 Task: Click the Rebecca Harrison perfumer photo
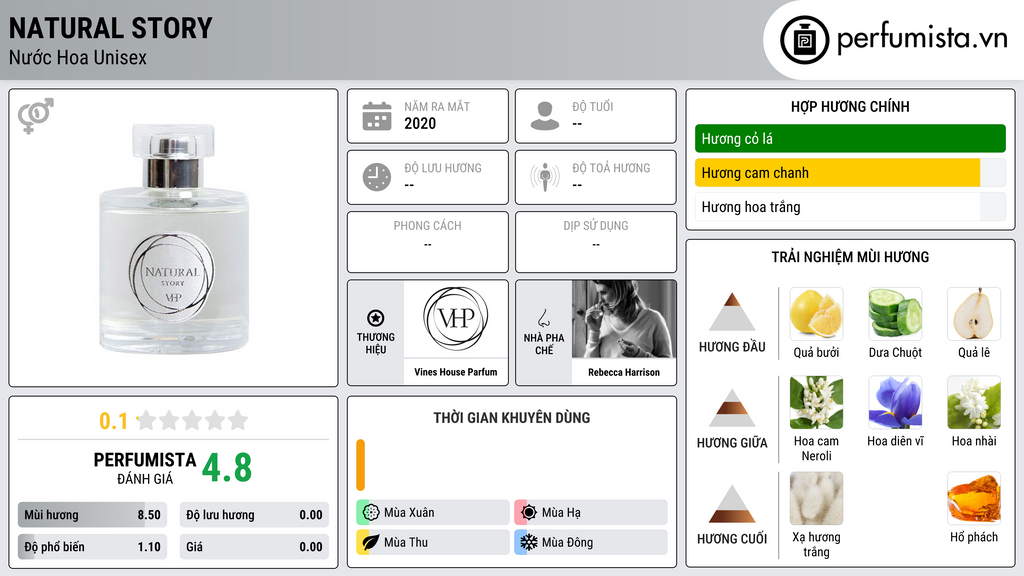click(624, 319)
